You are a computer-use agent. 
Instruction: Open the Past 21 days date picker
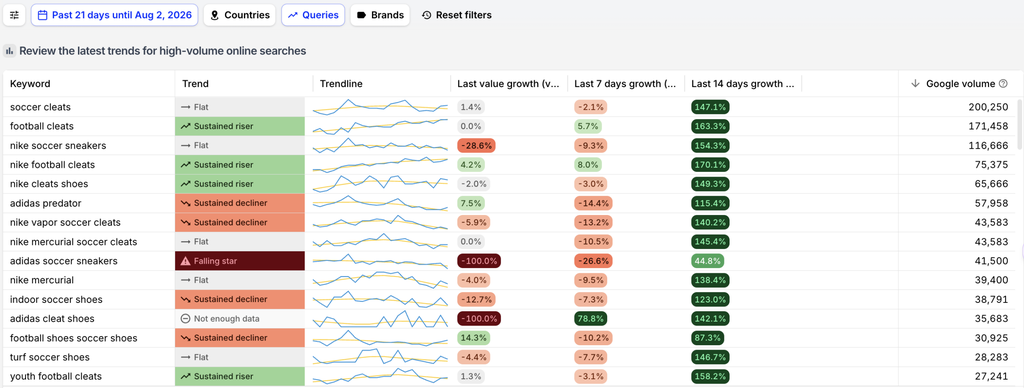(x=114, y=15)
